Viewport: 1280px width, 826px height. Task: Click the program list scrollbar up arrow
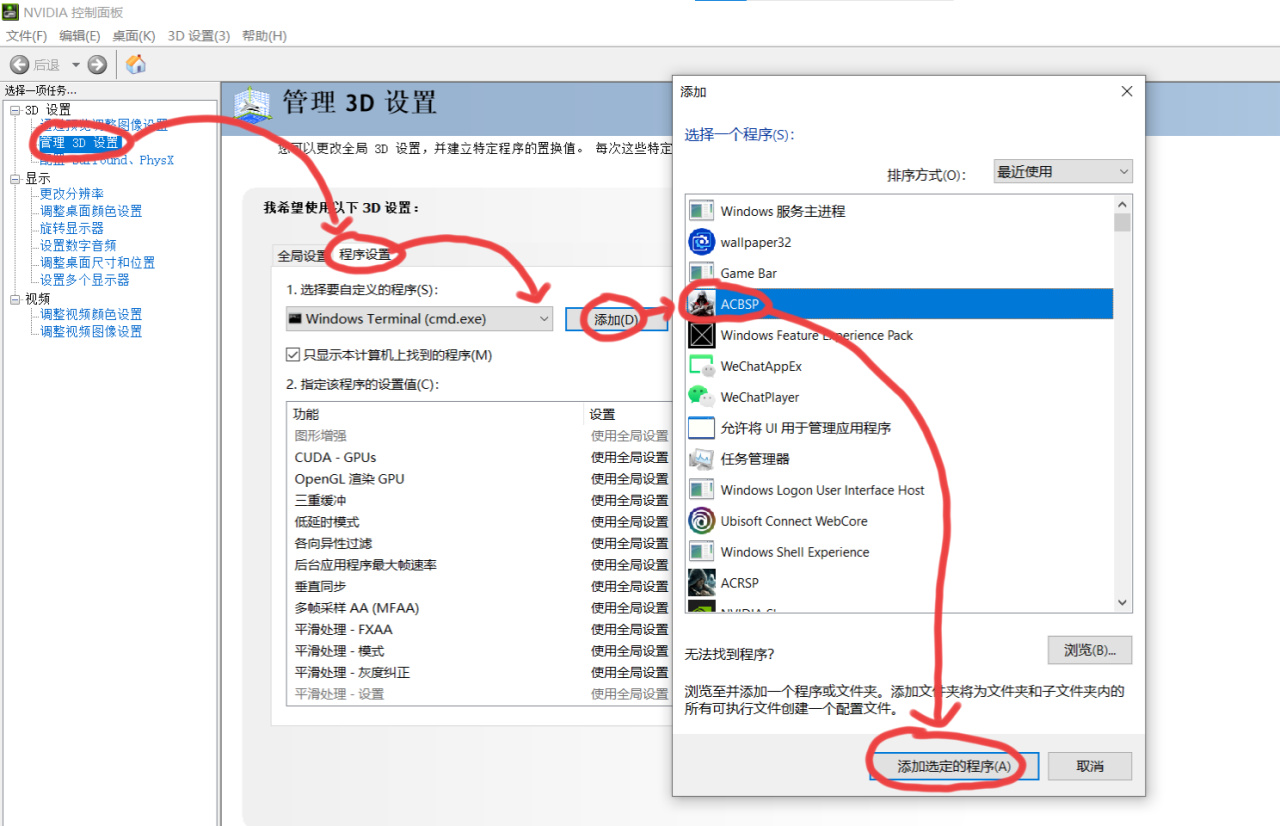(1122, 203)
